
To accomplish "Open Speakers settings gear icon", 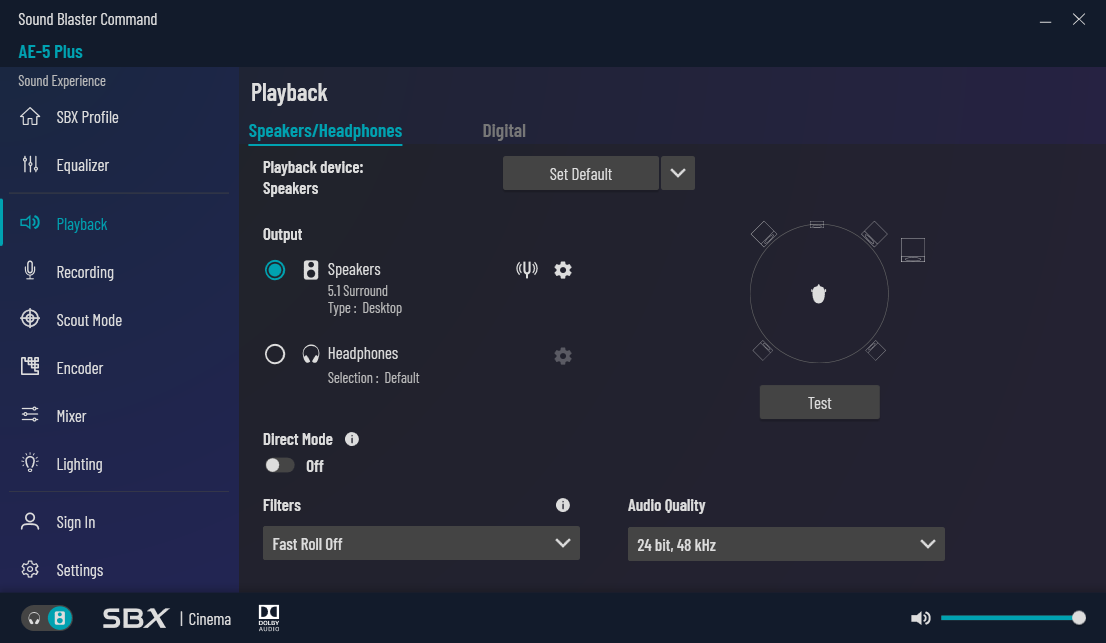I will pyautogui.click(x=563, y=270).
